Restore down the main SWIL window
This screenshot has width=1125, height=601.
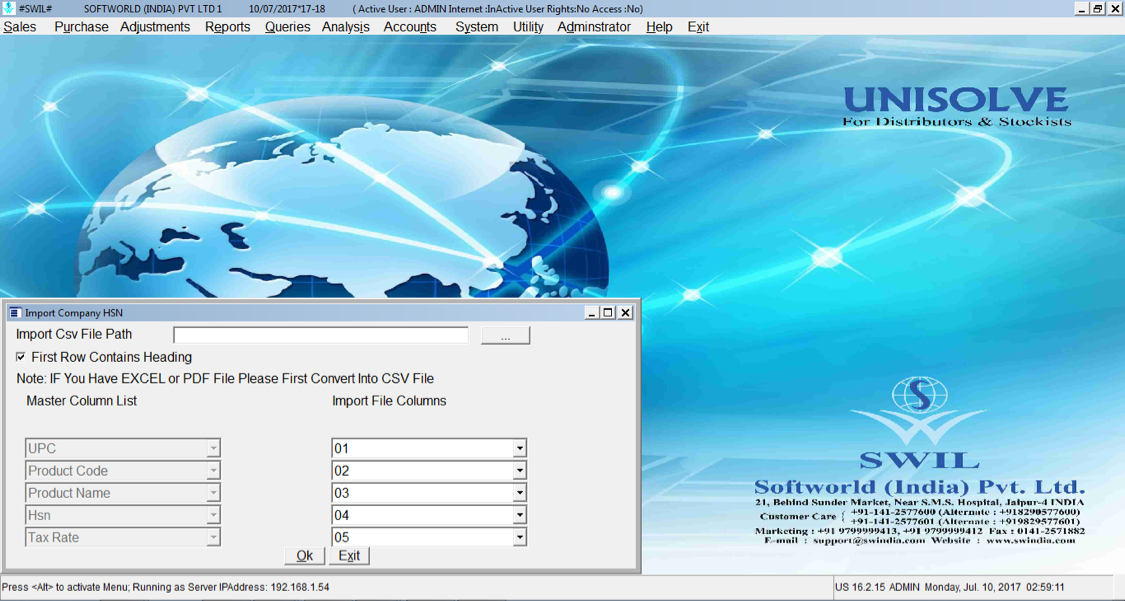point(1098,9)
